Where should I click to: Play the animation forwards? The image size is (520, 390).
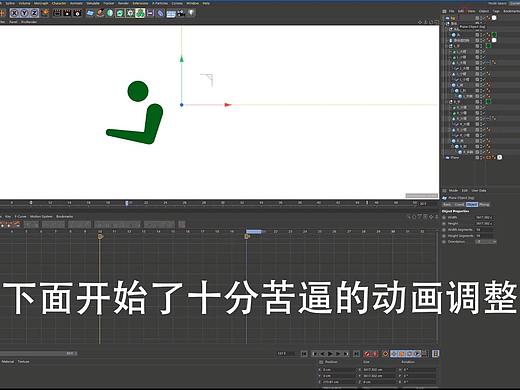click(x=330, y=354)
